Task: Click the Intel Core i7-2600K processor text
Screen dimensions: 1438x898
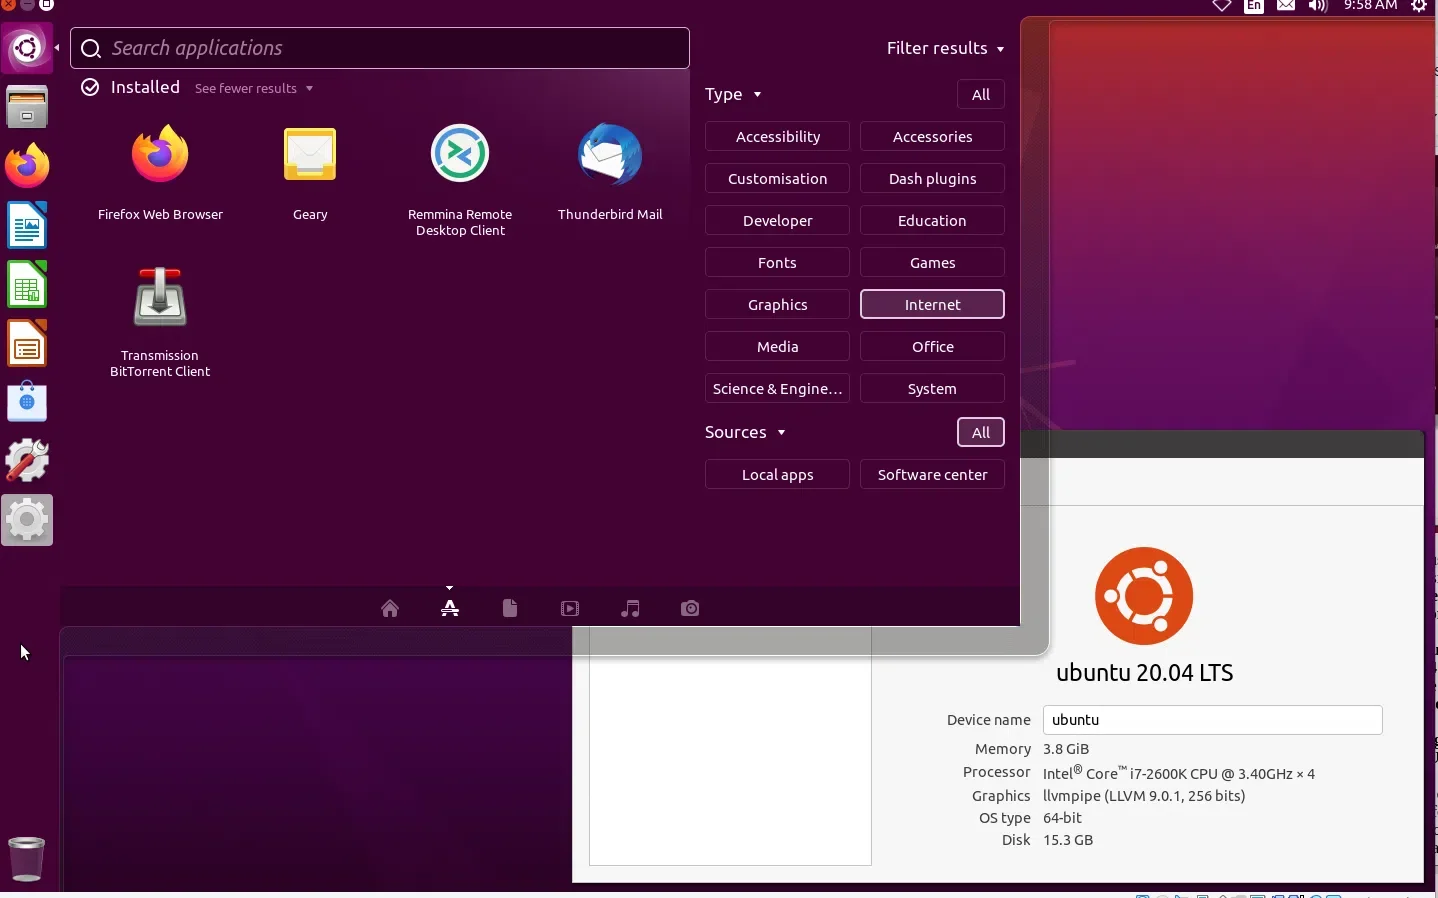Action: (x=1179, y=773)
